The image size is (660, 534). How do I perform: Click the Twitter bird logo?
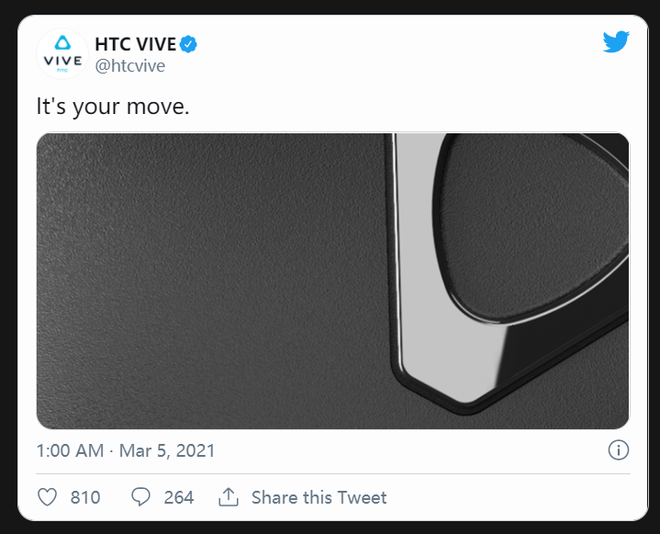616,41
